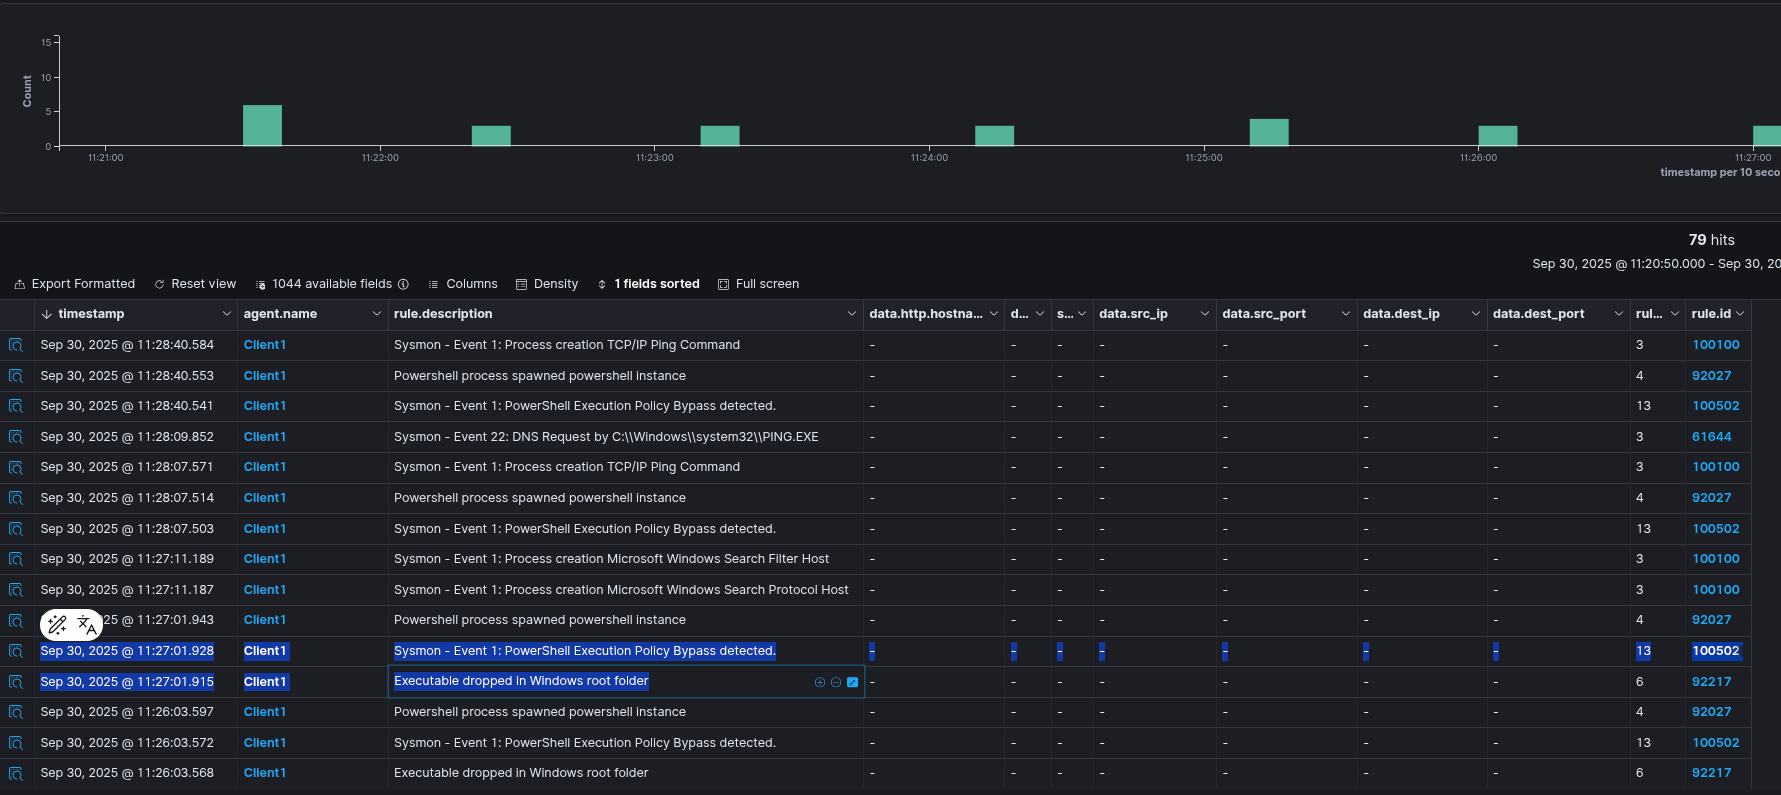
Task: Expand the data.src_ip column options chevron
Action: pos(1204,314)
